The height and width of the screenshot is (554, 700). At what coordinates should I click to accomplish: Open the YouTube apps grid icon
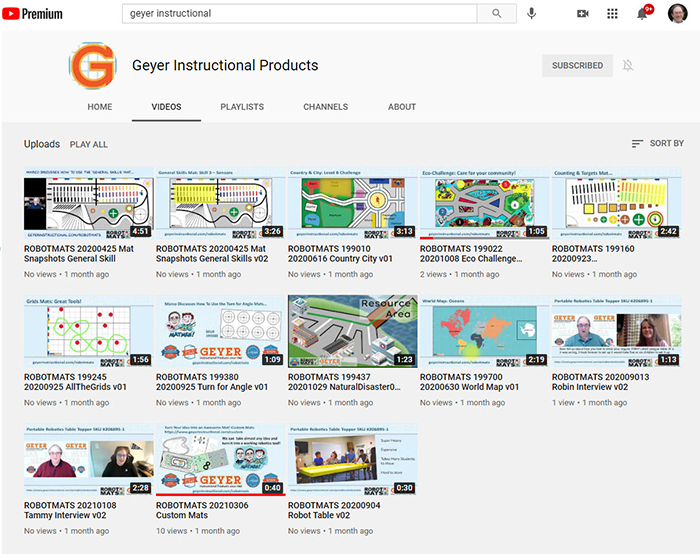click(612, 14)
